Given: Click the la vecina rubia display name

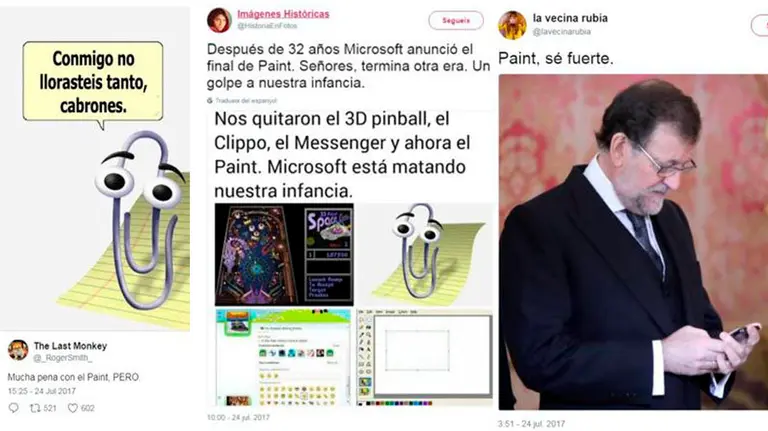Looking at the screenshot, I should tap(570, 18).
